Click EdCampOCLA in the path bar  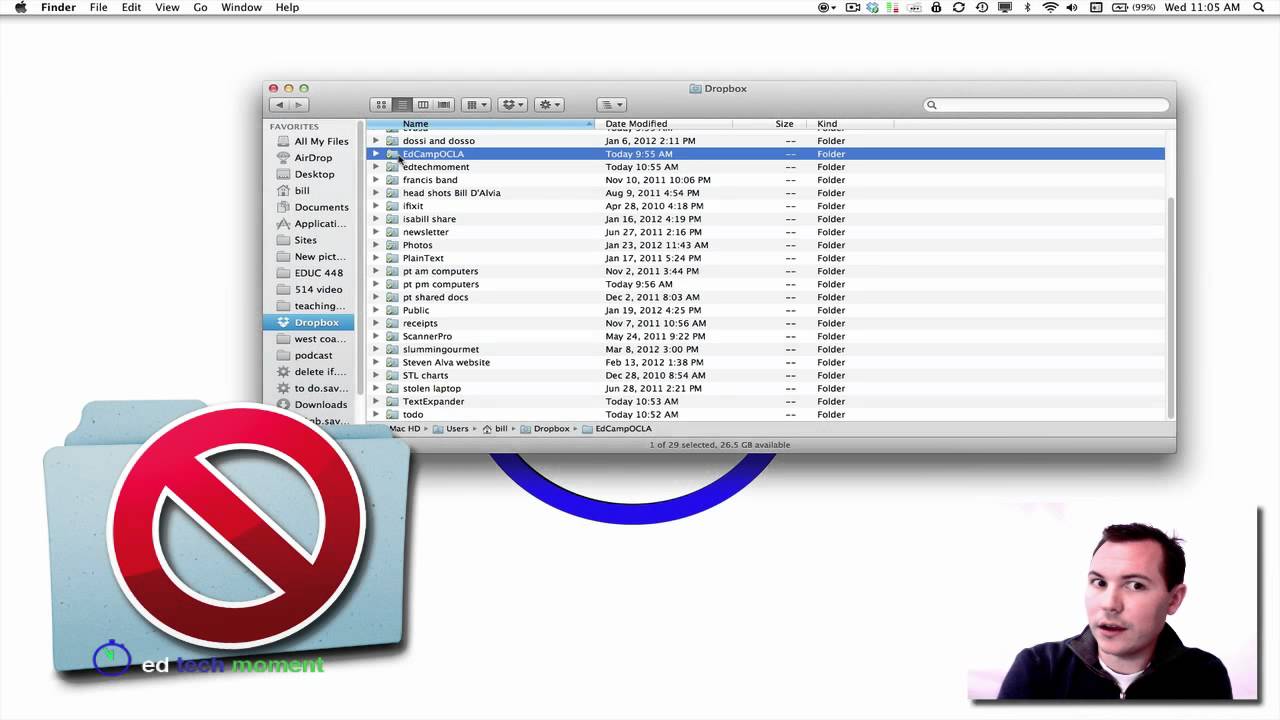[617, 429]
